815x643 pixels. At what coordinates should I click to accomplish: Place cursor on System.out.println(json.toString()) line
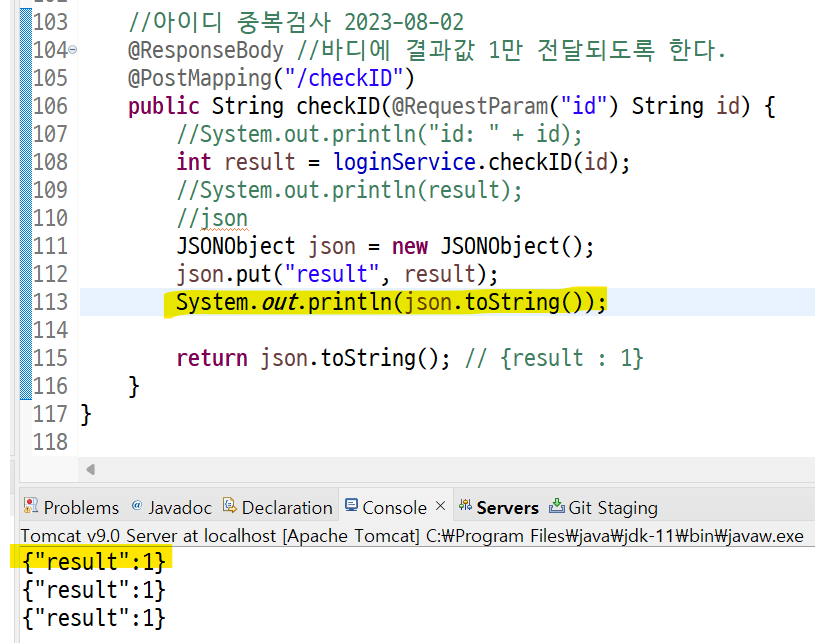tap(391, 302)
